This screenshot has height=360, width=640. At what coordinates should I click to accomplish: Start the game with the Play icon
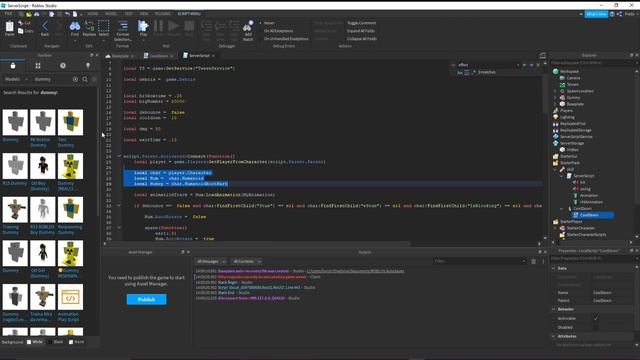coord(143,27)
